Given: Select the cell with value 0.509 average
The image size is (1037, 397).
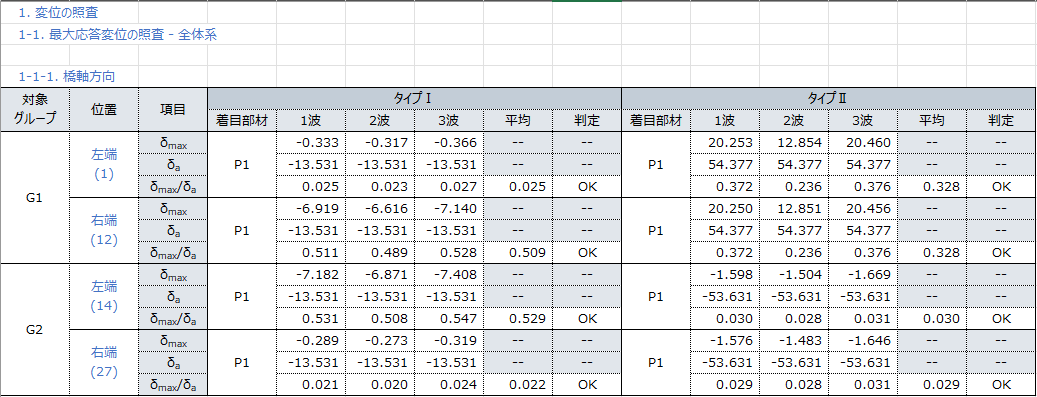Looking at the screenshot, I should tap(518, 252).
